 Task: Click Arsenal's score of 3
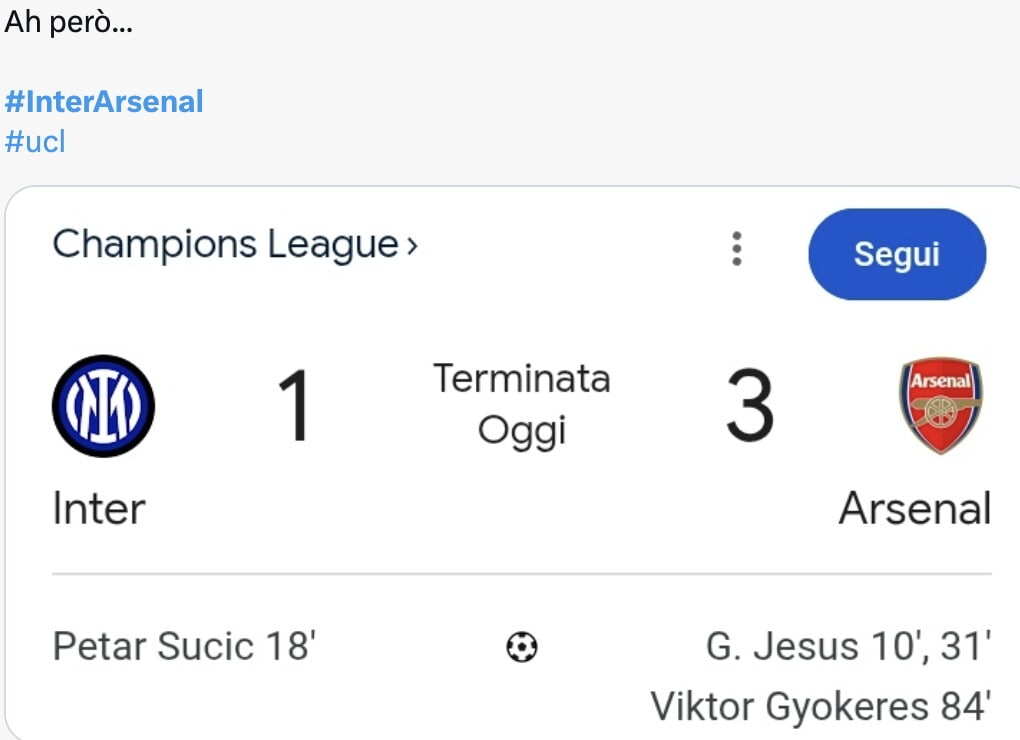[x=750, y=407]
